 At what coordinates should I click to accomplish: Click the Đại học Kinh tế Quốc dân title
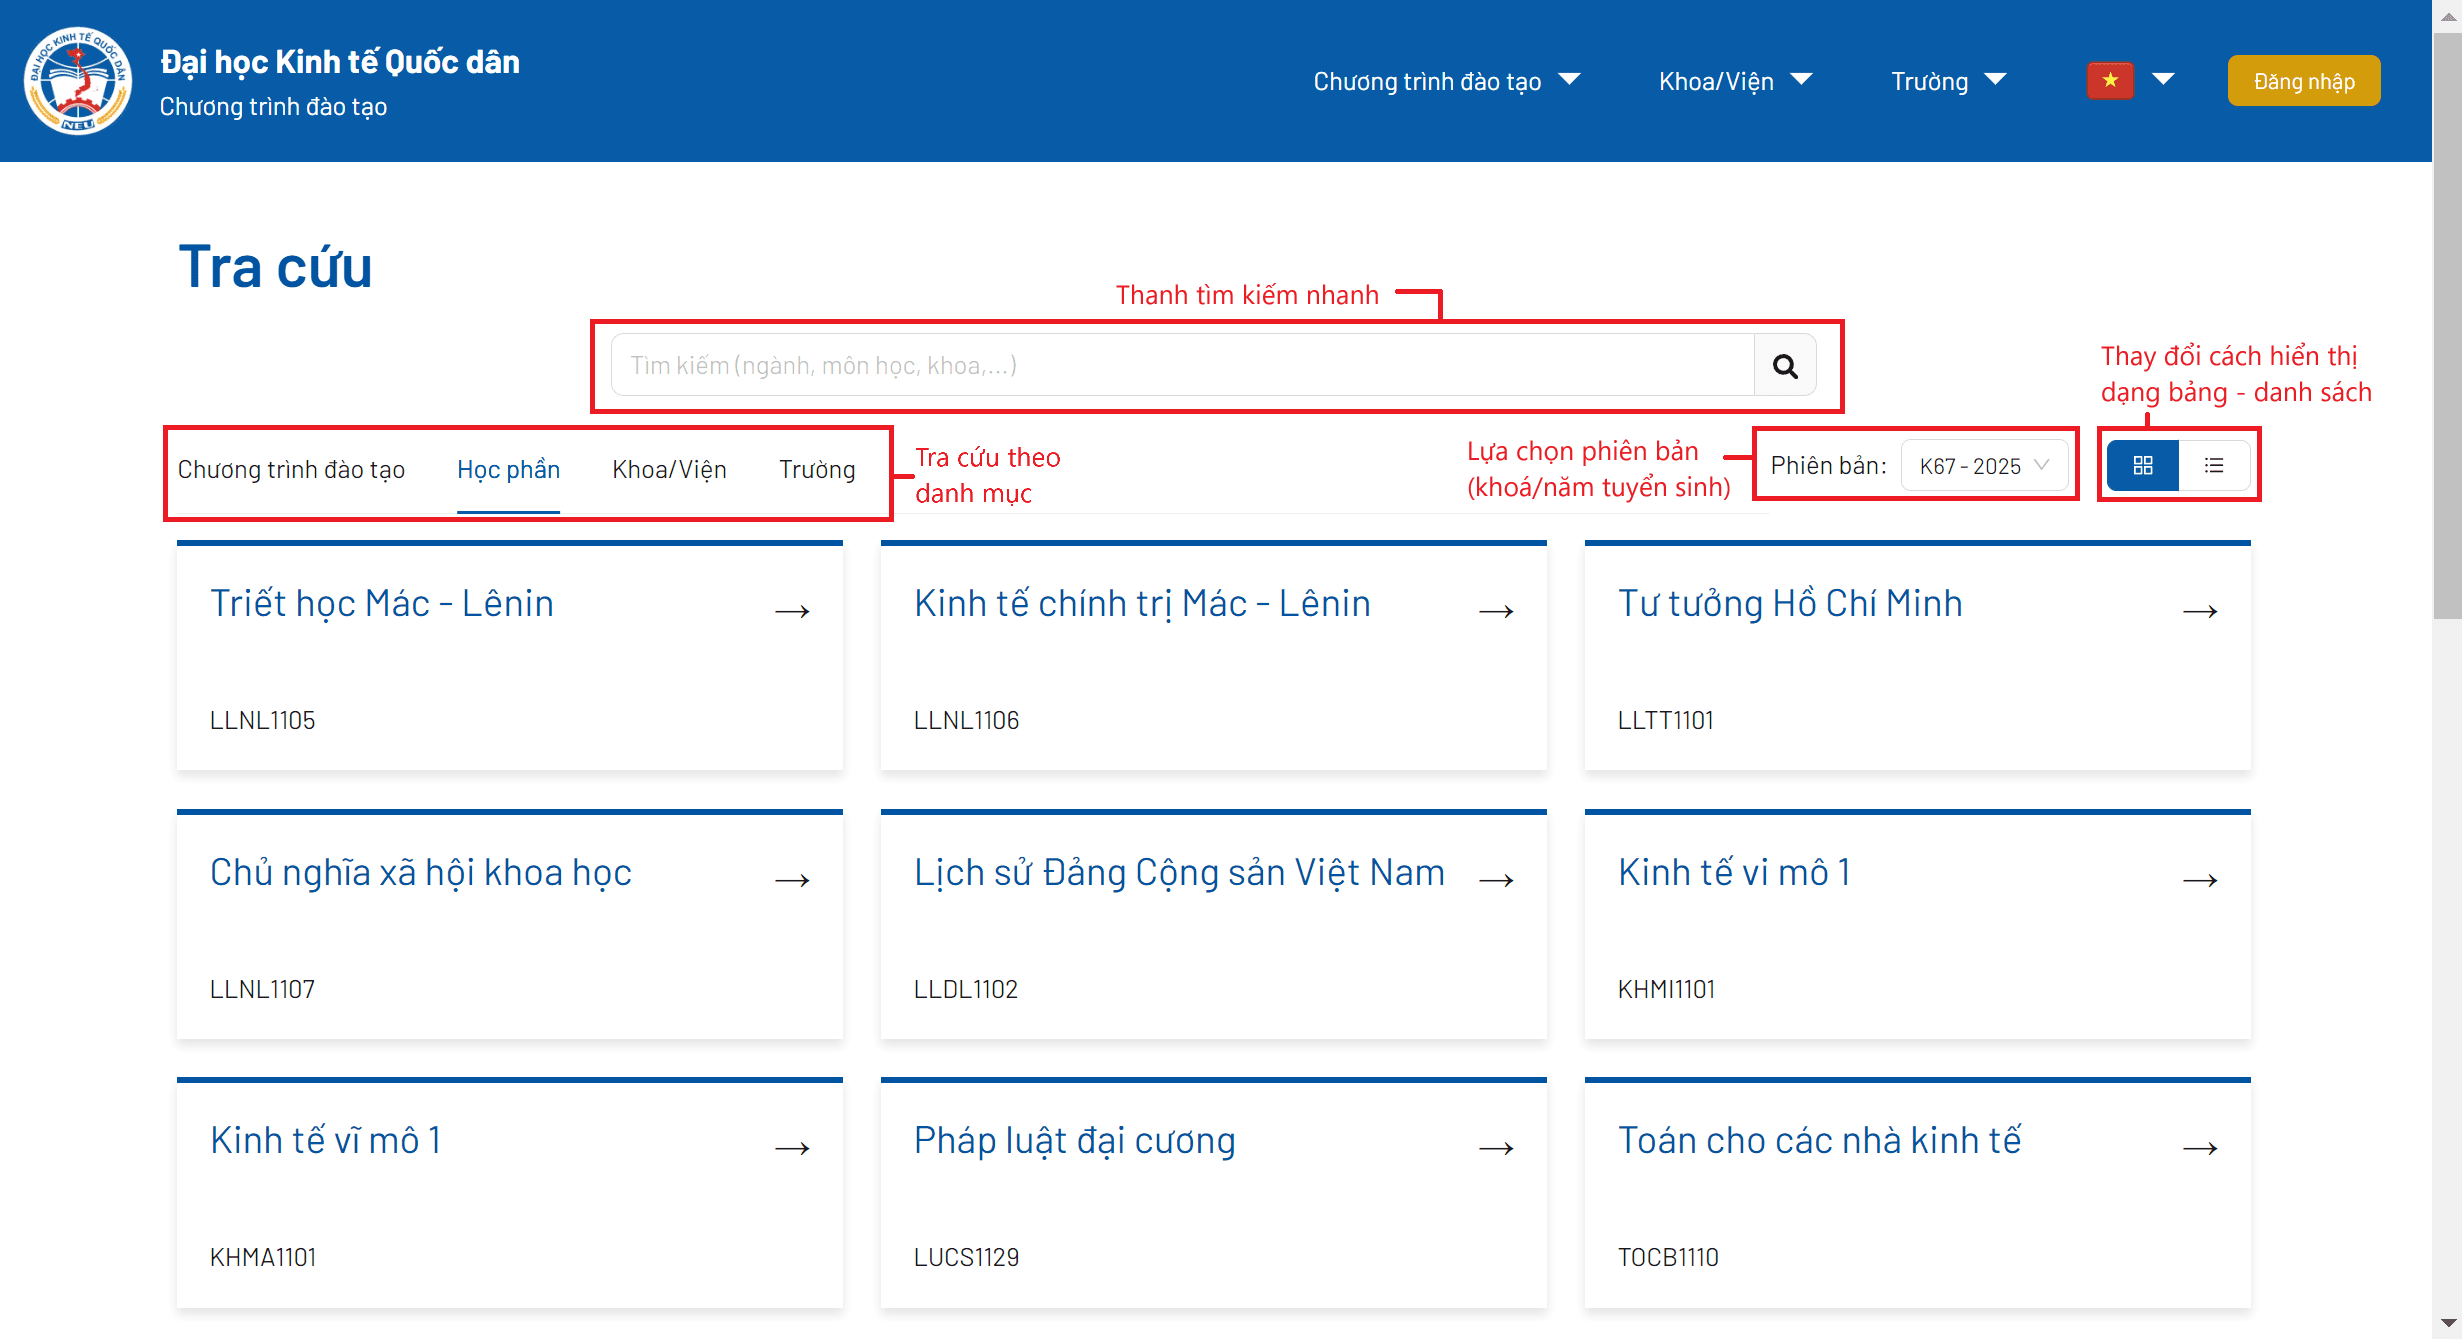(x=340, y=62)
